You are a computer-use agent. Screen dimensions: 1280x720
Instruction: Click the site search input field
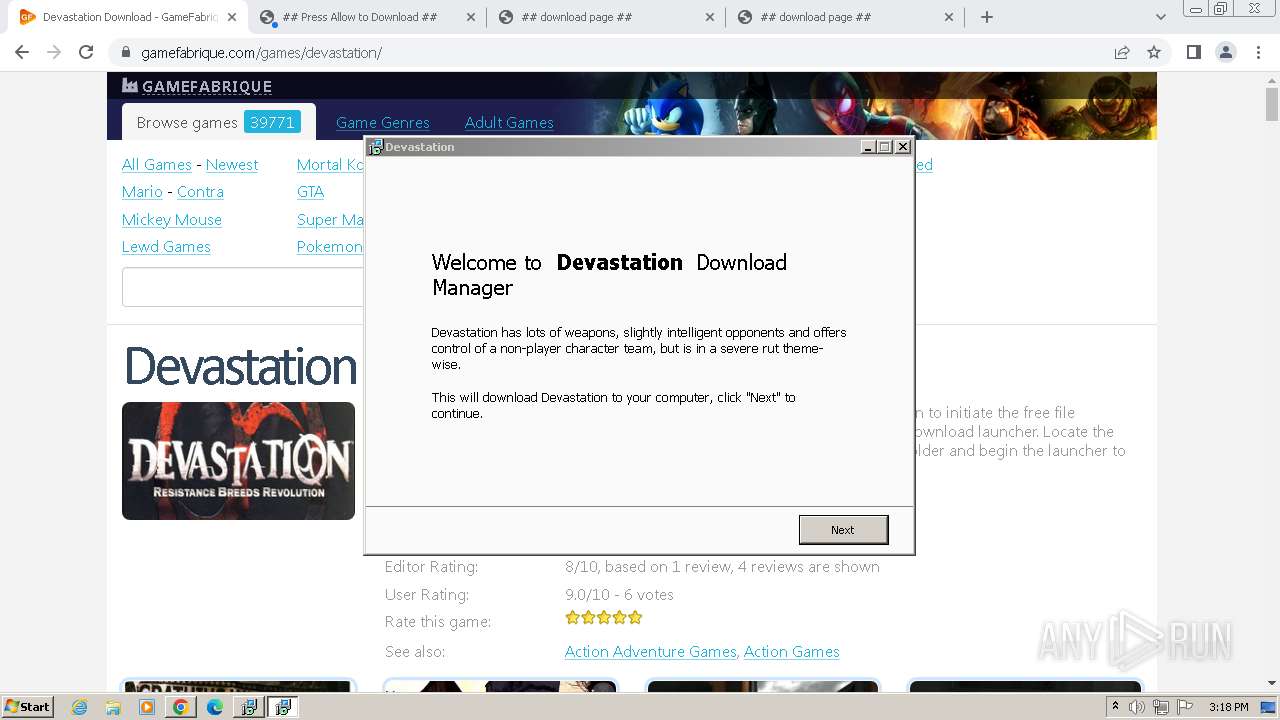point(243,287)
